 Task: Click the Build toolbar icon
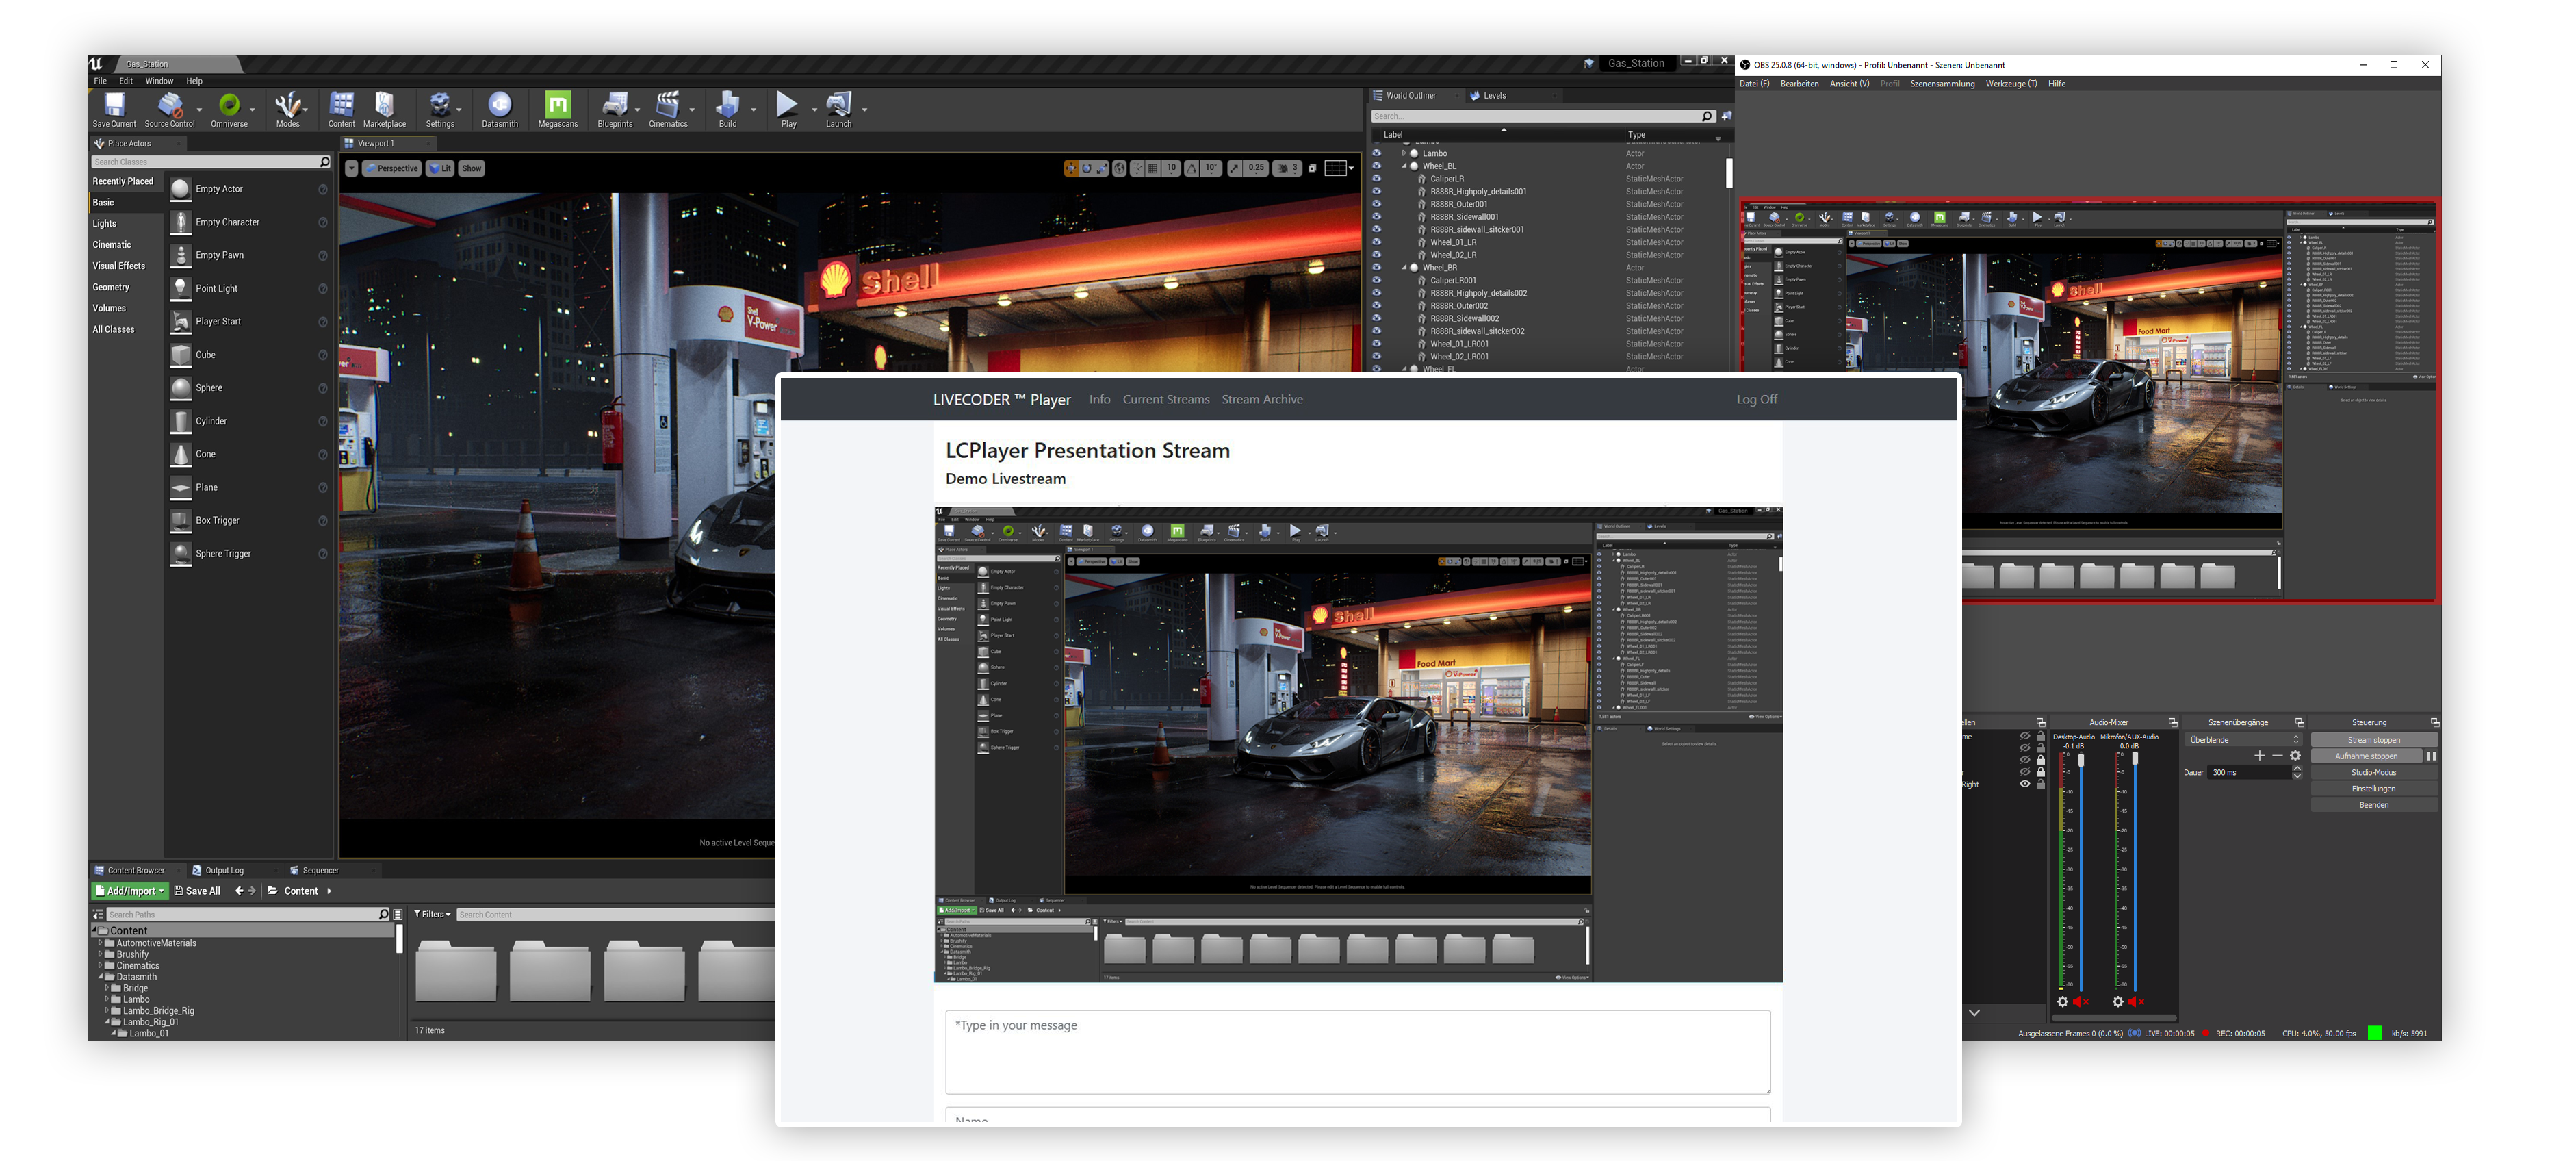pos(728,110)
